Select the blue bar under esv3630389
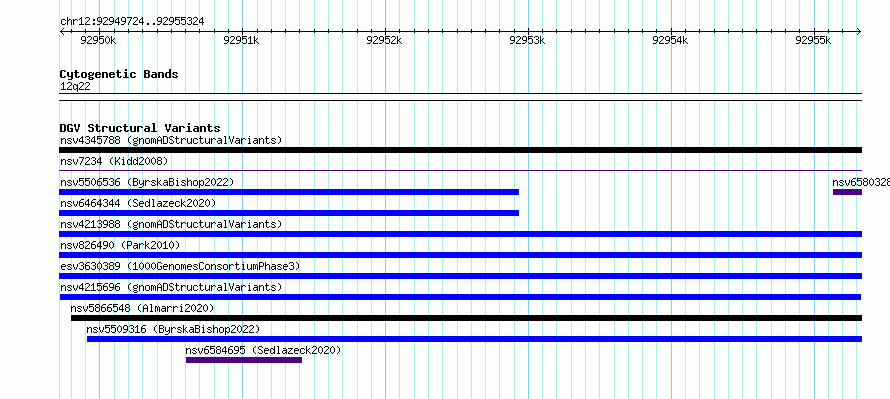 [x=460, y=276]
